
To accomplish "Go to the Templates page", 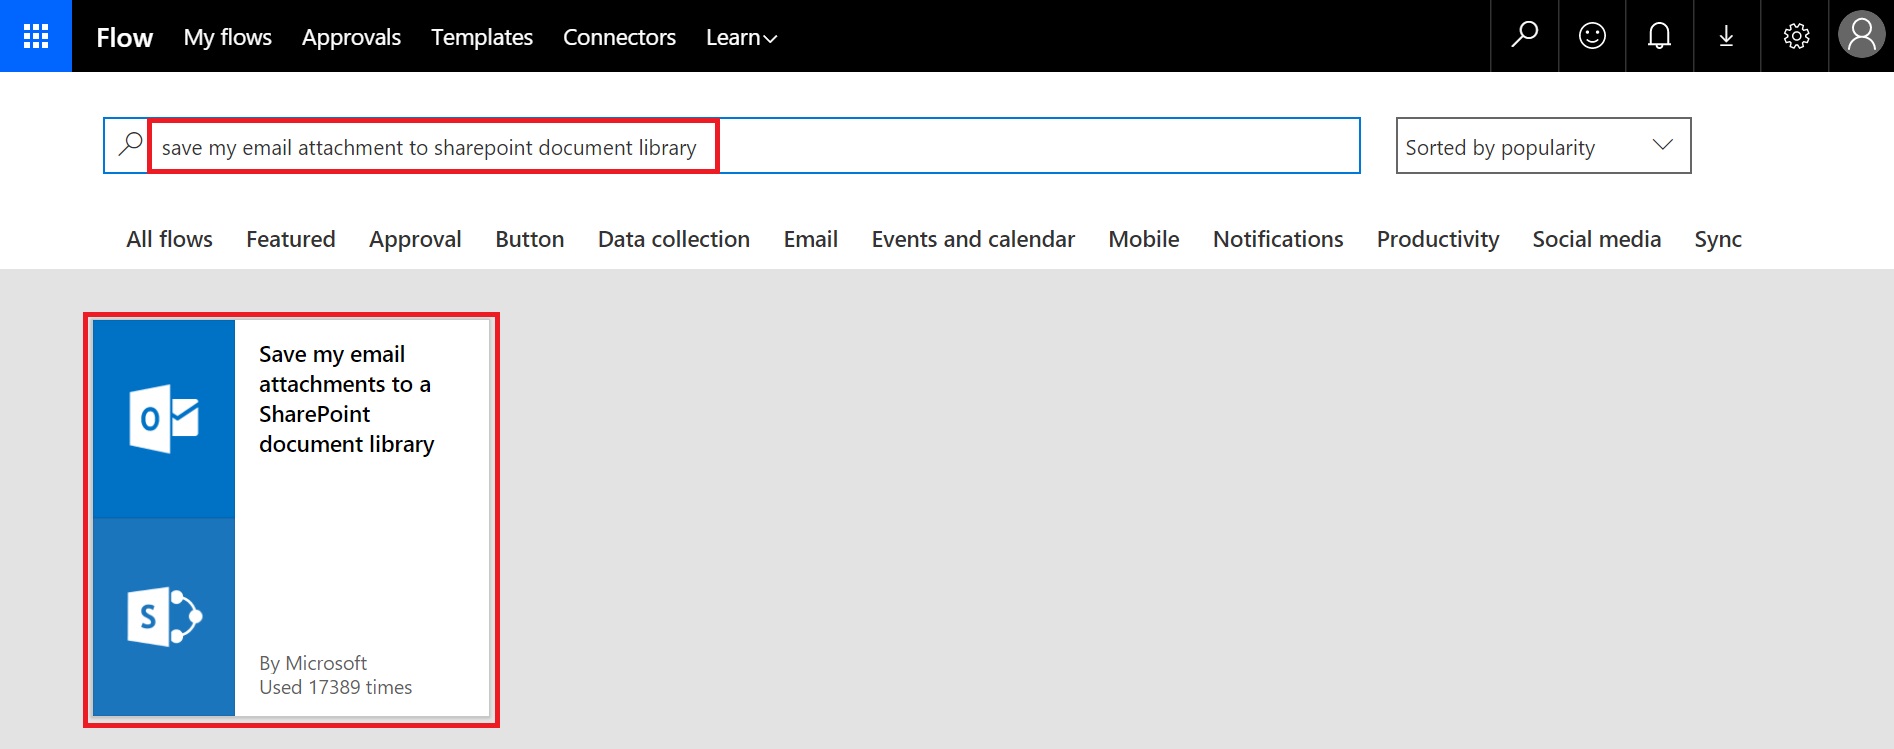I will 482,37.
